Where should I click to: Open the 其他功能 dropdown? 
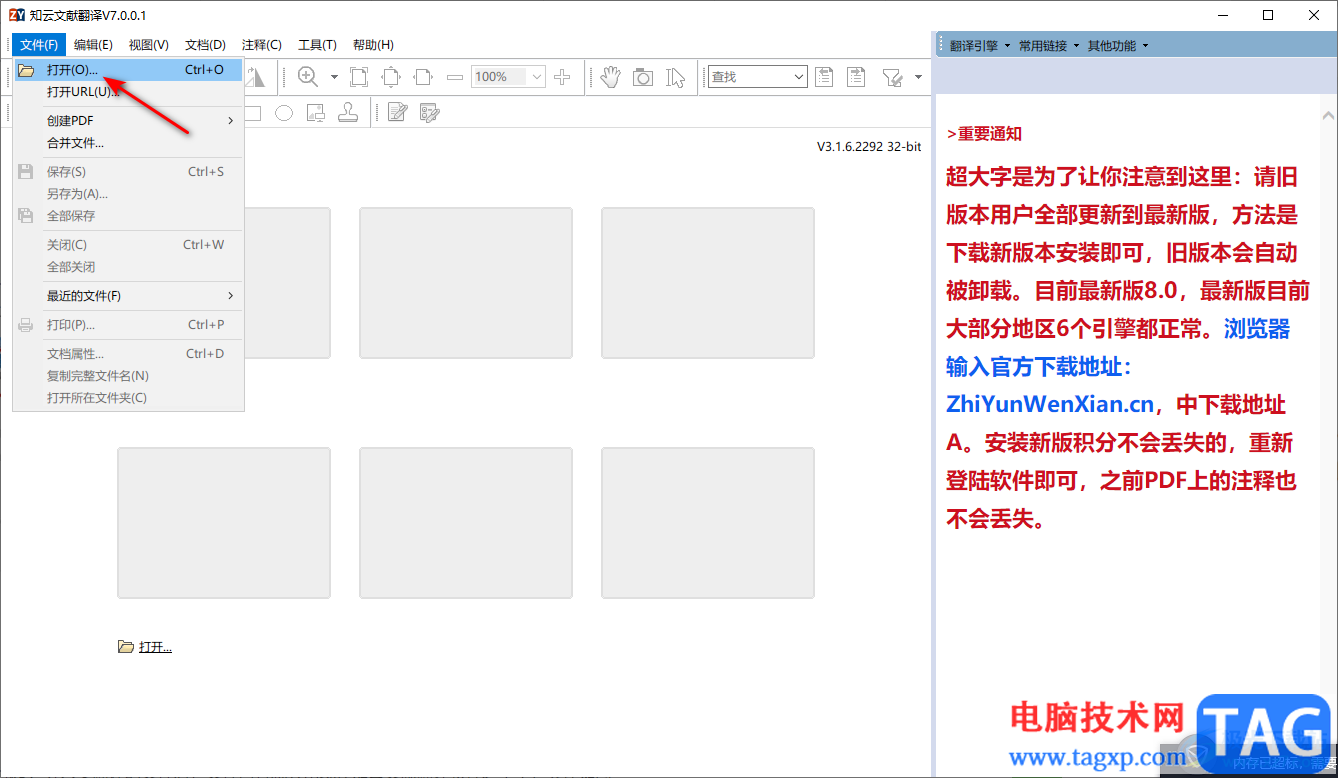1118,45
